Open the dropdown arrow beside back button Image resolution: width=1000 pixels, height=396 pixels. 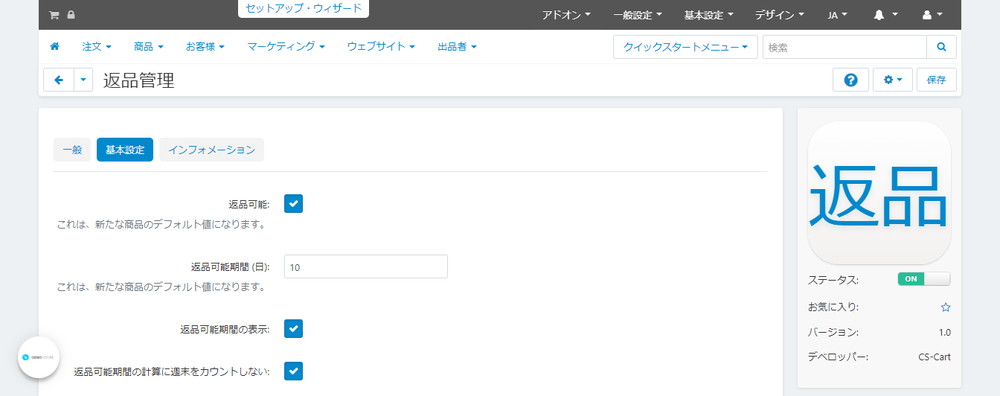[x=84, y=80]
